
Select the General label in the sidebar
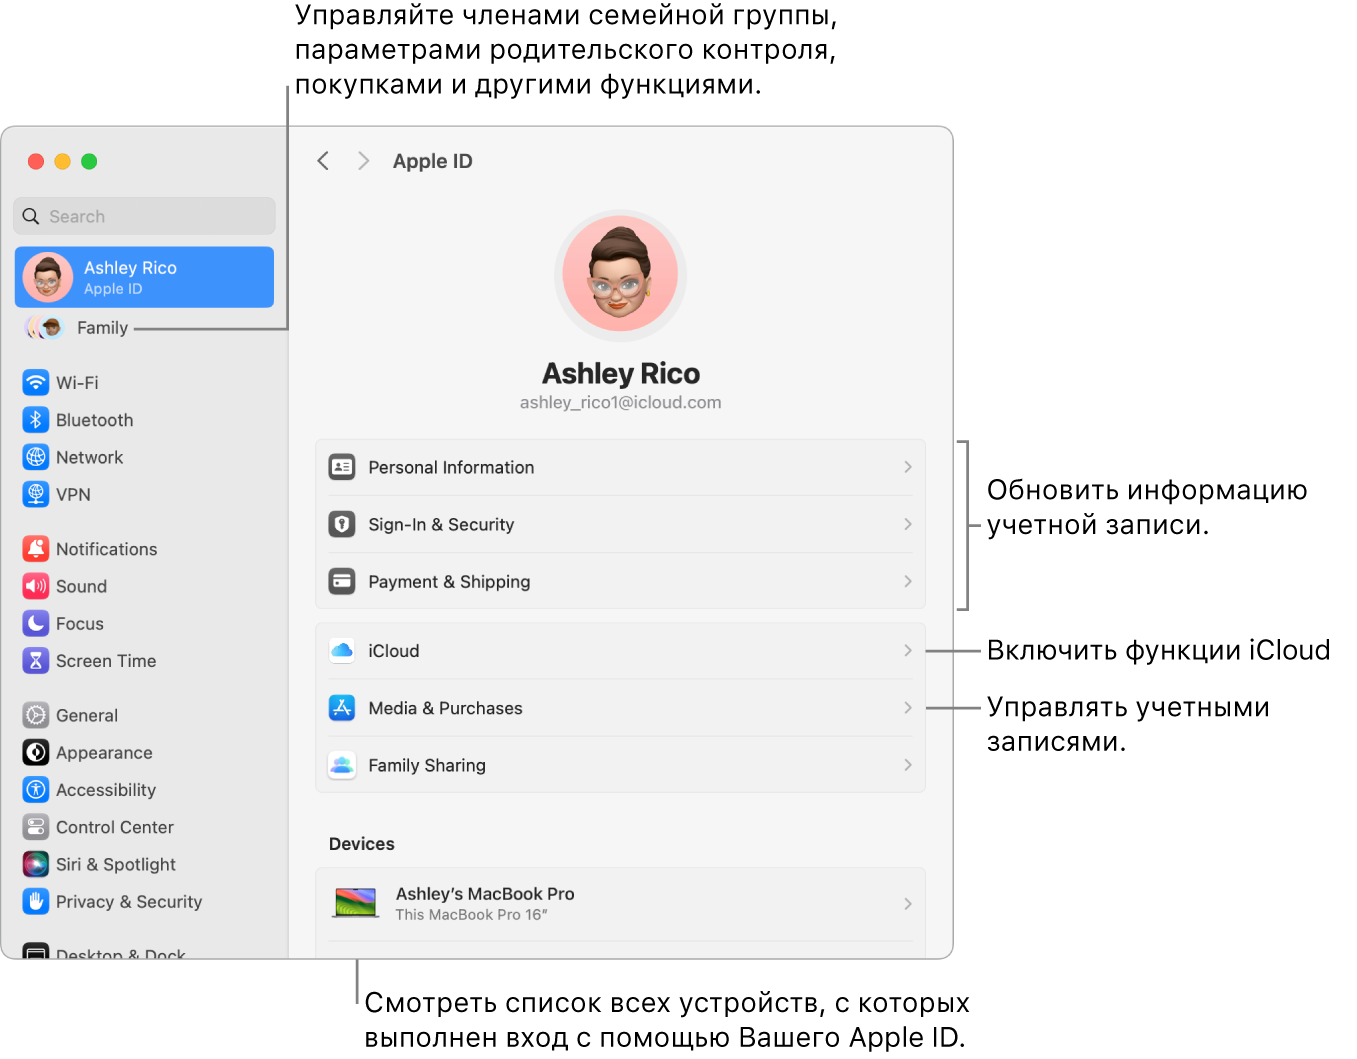click(87, 715)
